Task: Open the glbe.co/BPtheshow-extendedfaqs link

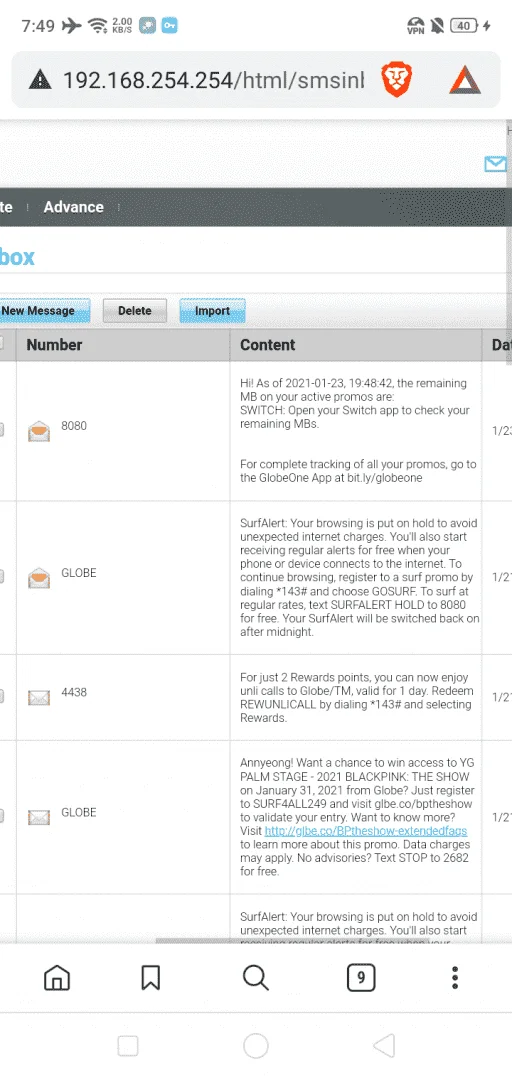Action: (366, 831)
